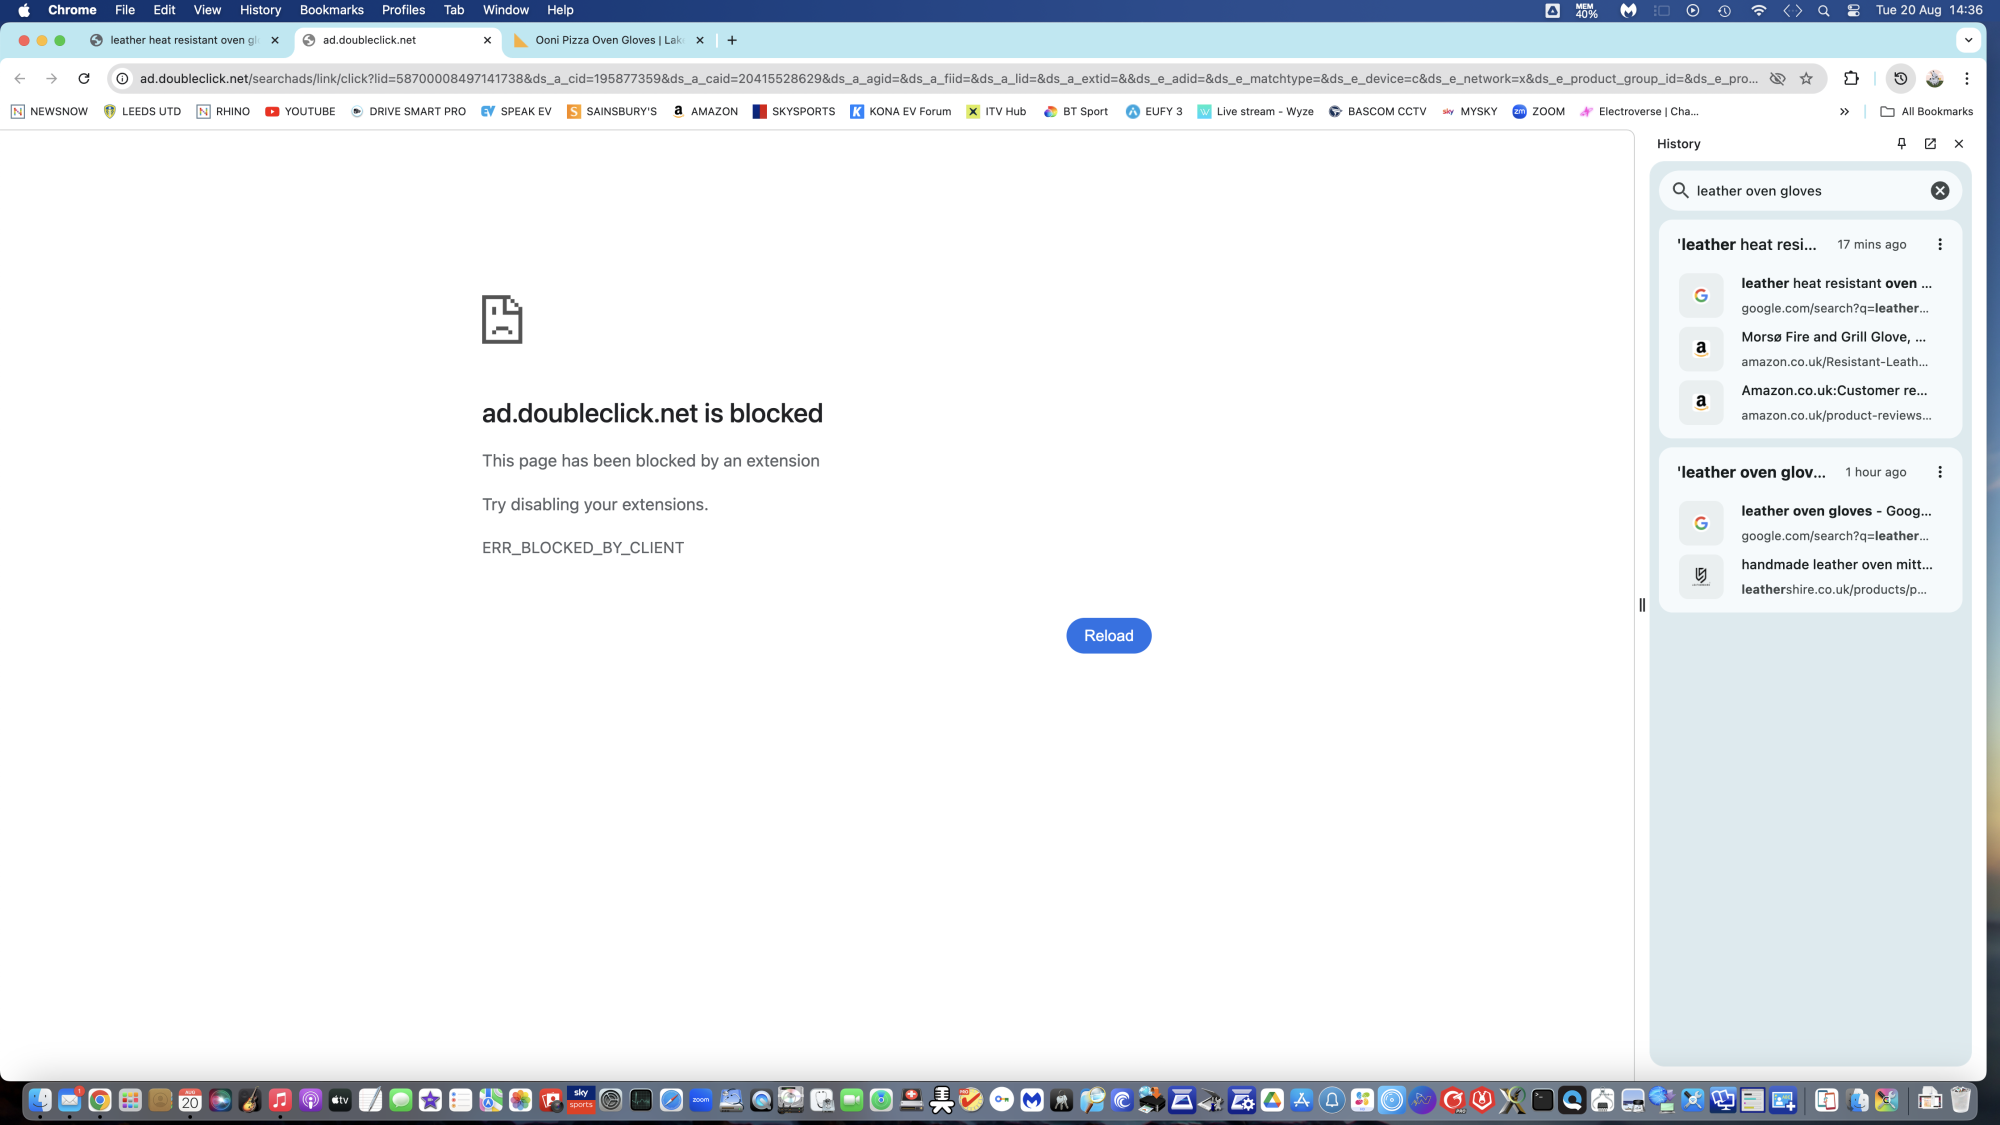Image resolution: width=2000 pixels, height=1125 pixels.
Task: Expand hidden bookmarks chevron
Action: [x=1844, y=111]
